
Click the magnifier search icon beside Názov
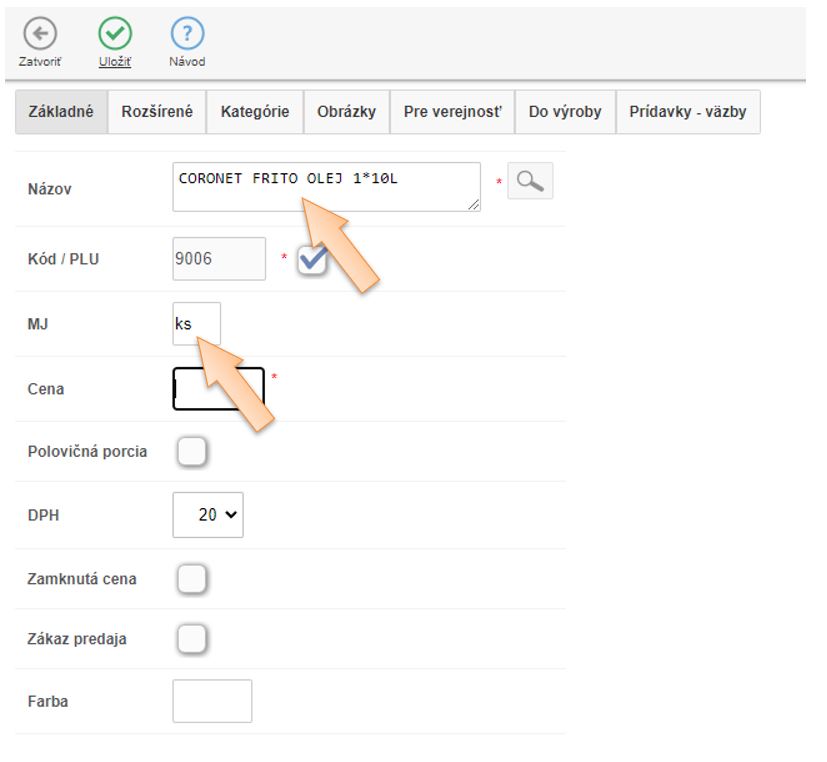(x=530, y=180)
